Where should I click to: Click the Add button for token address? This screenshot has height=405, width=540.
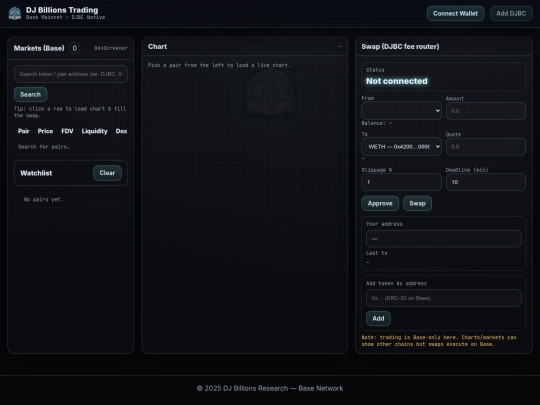point(378,319)
